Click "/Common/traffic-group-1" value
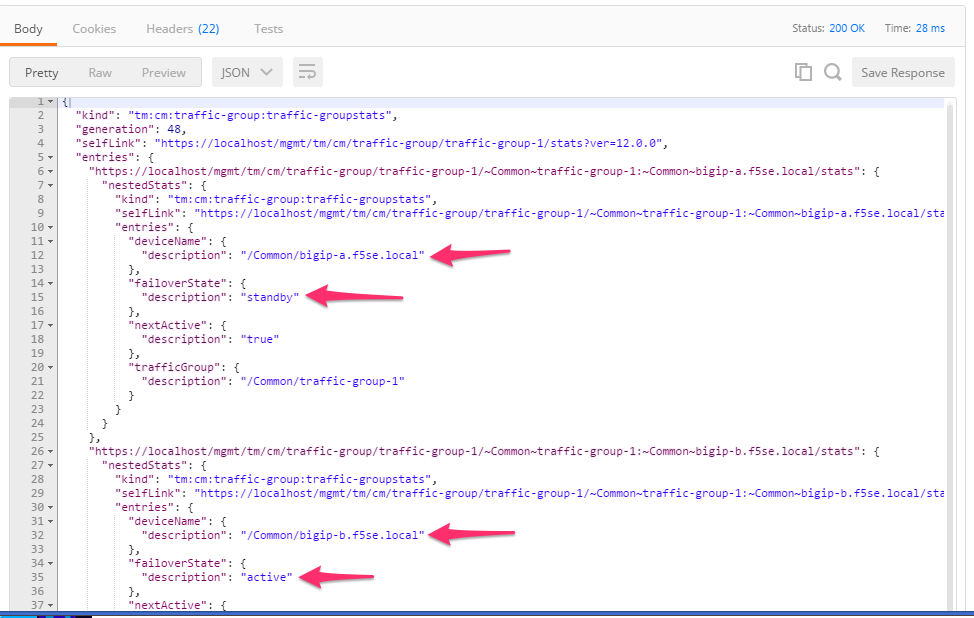The width and height of the screenshot is (974, 618). tap(322, 381)
